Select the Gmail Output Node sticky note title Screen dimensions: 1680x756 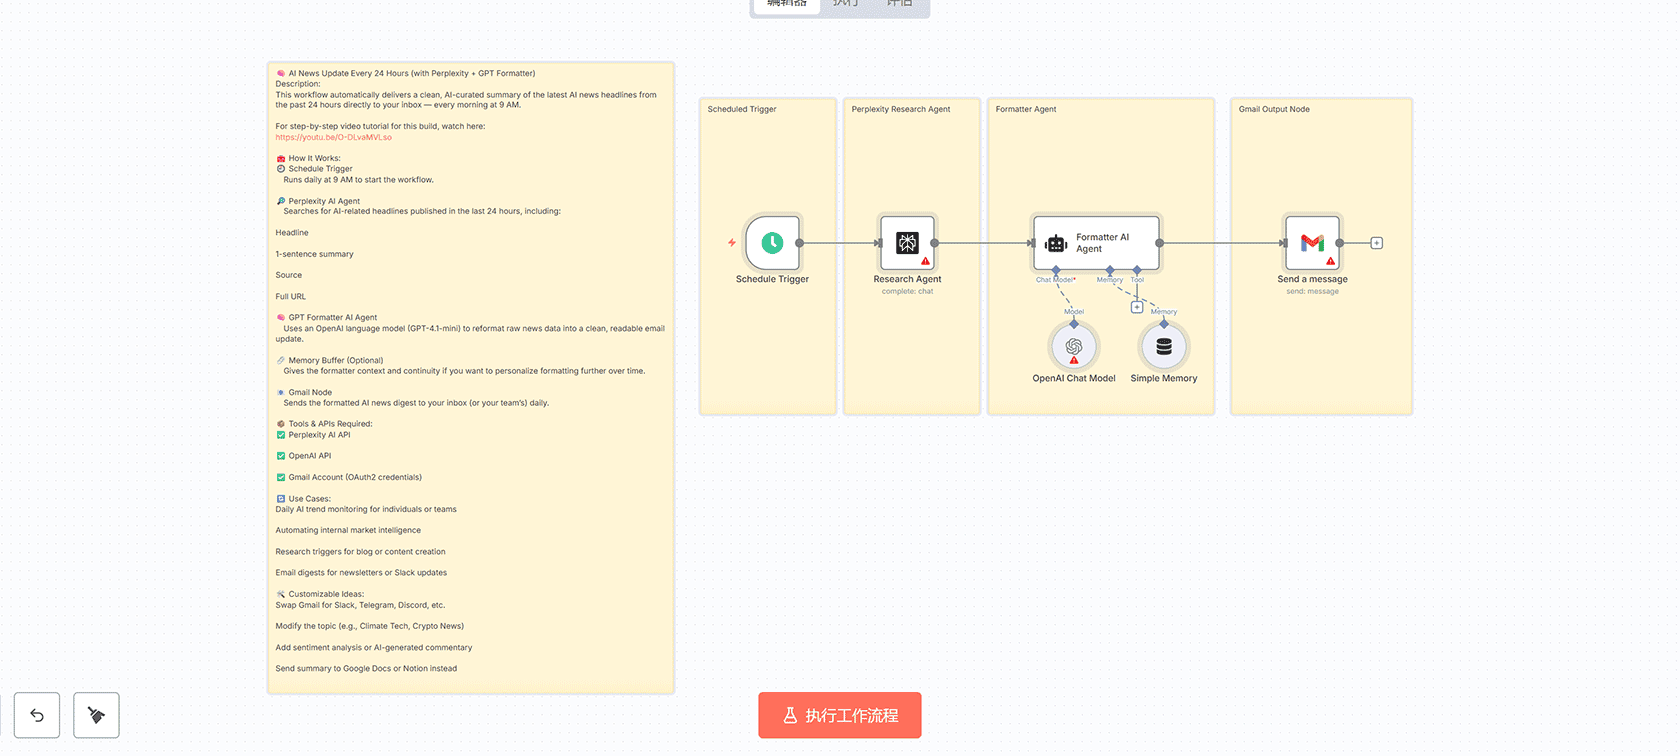pos(1274,109)
